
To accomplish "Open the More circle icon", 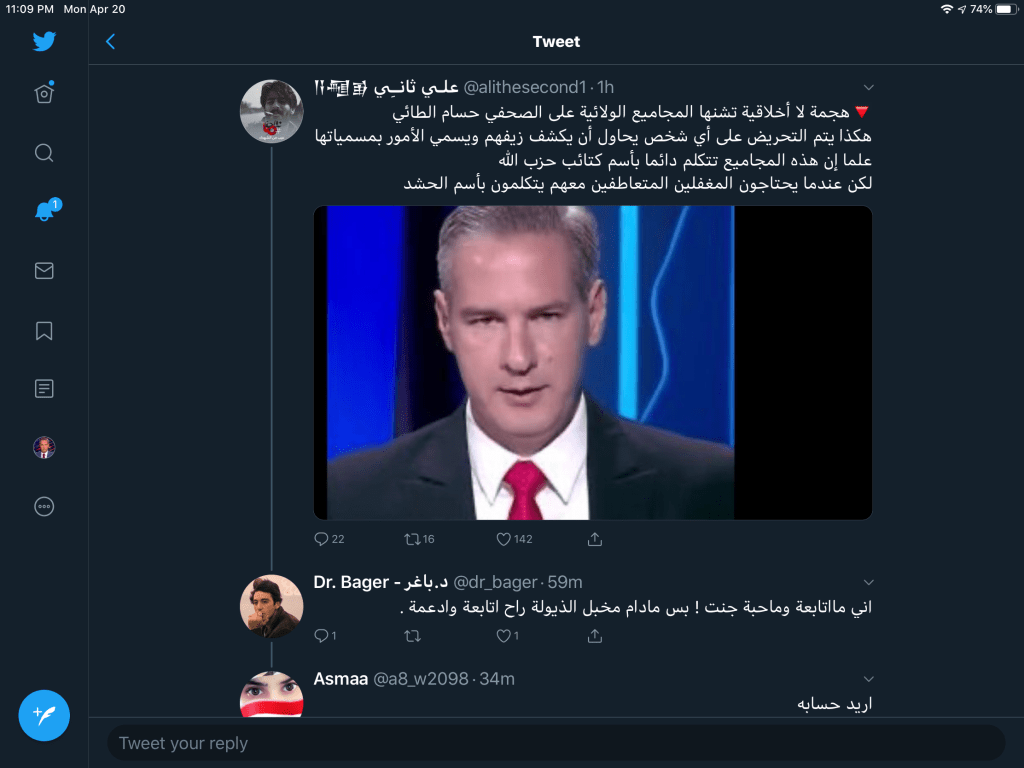I will point(44,506).
